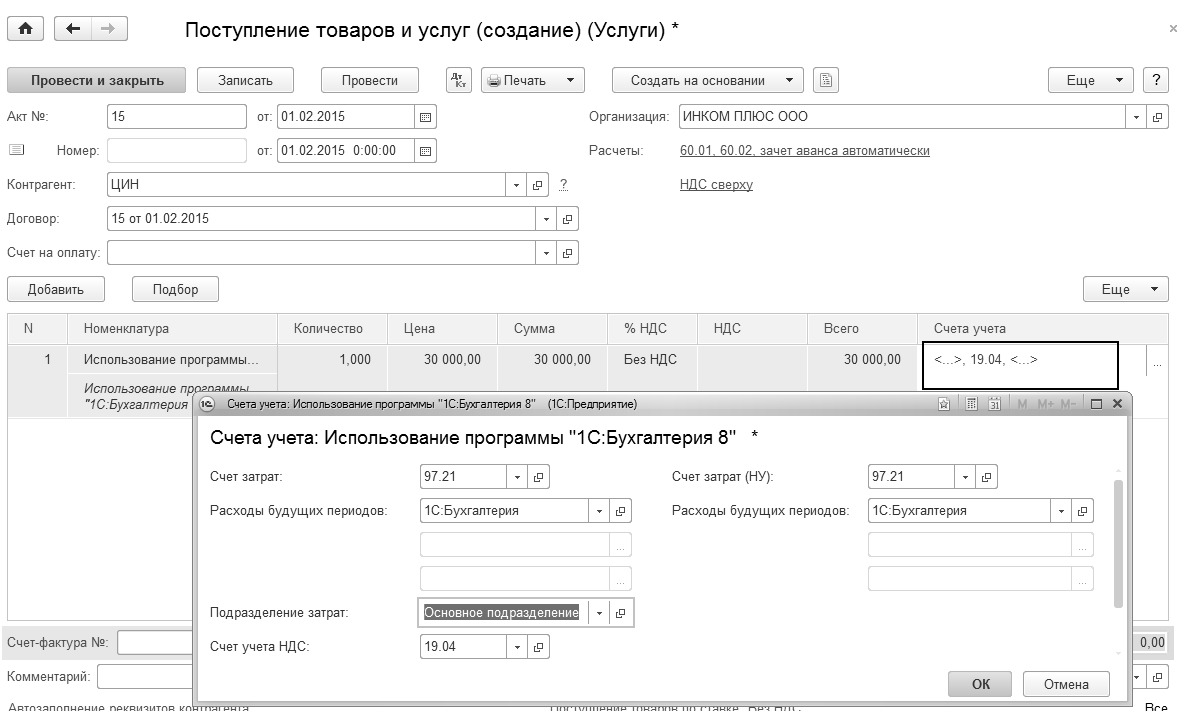1183x711 pixels.
Task: Click the Акт № field with 15
Action: coord(177,117)
